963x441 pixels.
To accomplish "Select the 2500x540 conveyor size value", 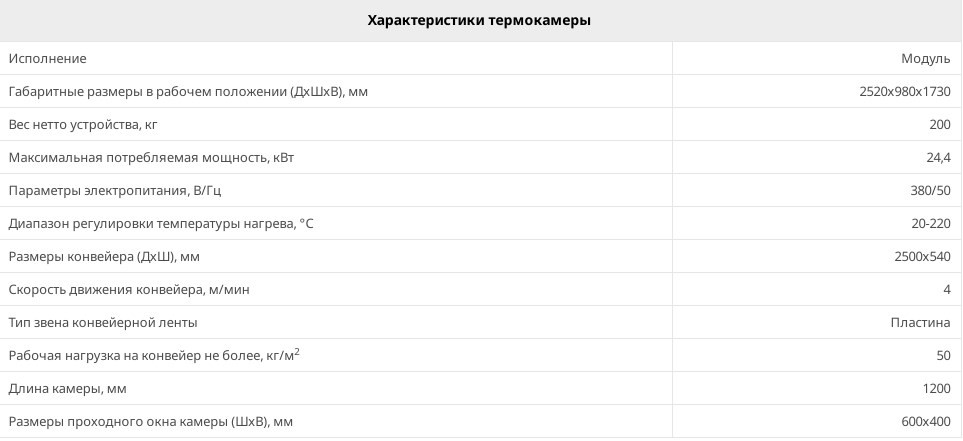I will (x=922, y=257).
